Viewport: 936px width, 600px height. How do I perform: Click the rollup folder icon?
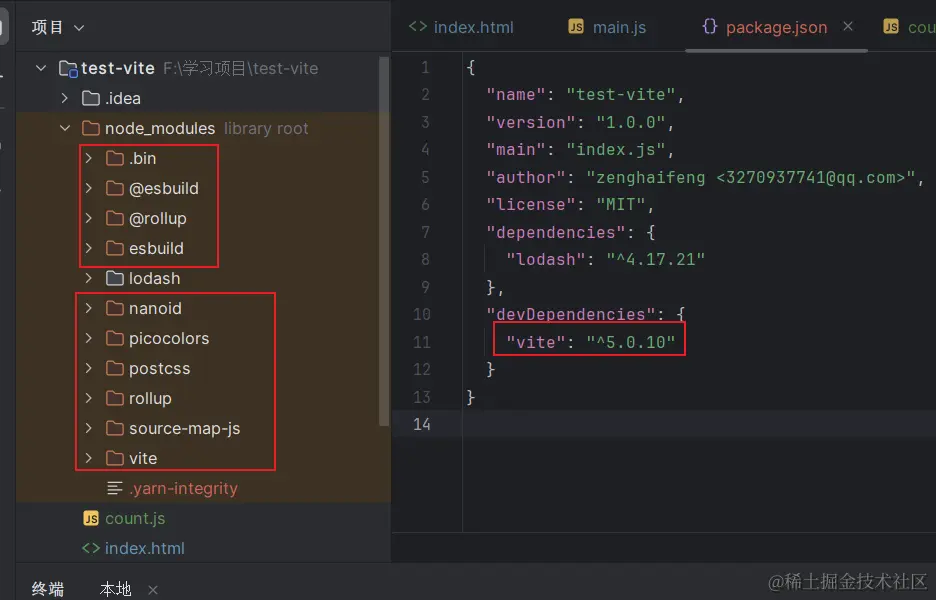[115, 398]
